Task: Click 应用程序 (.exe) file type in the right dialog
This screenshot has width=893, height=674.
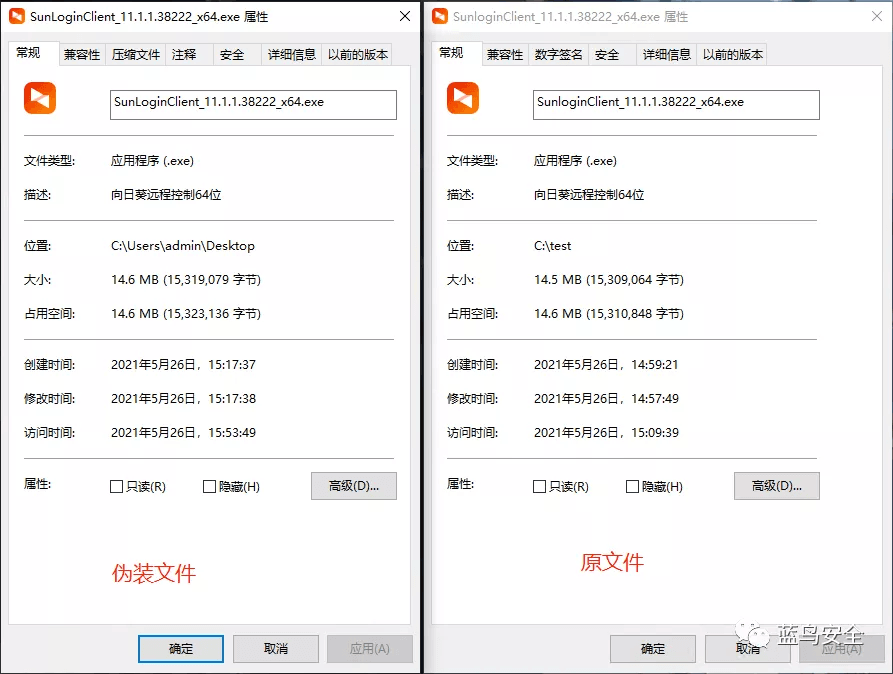Action: pyautogui.click(x=575, y=161)
